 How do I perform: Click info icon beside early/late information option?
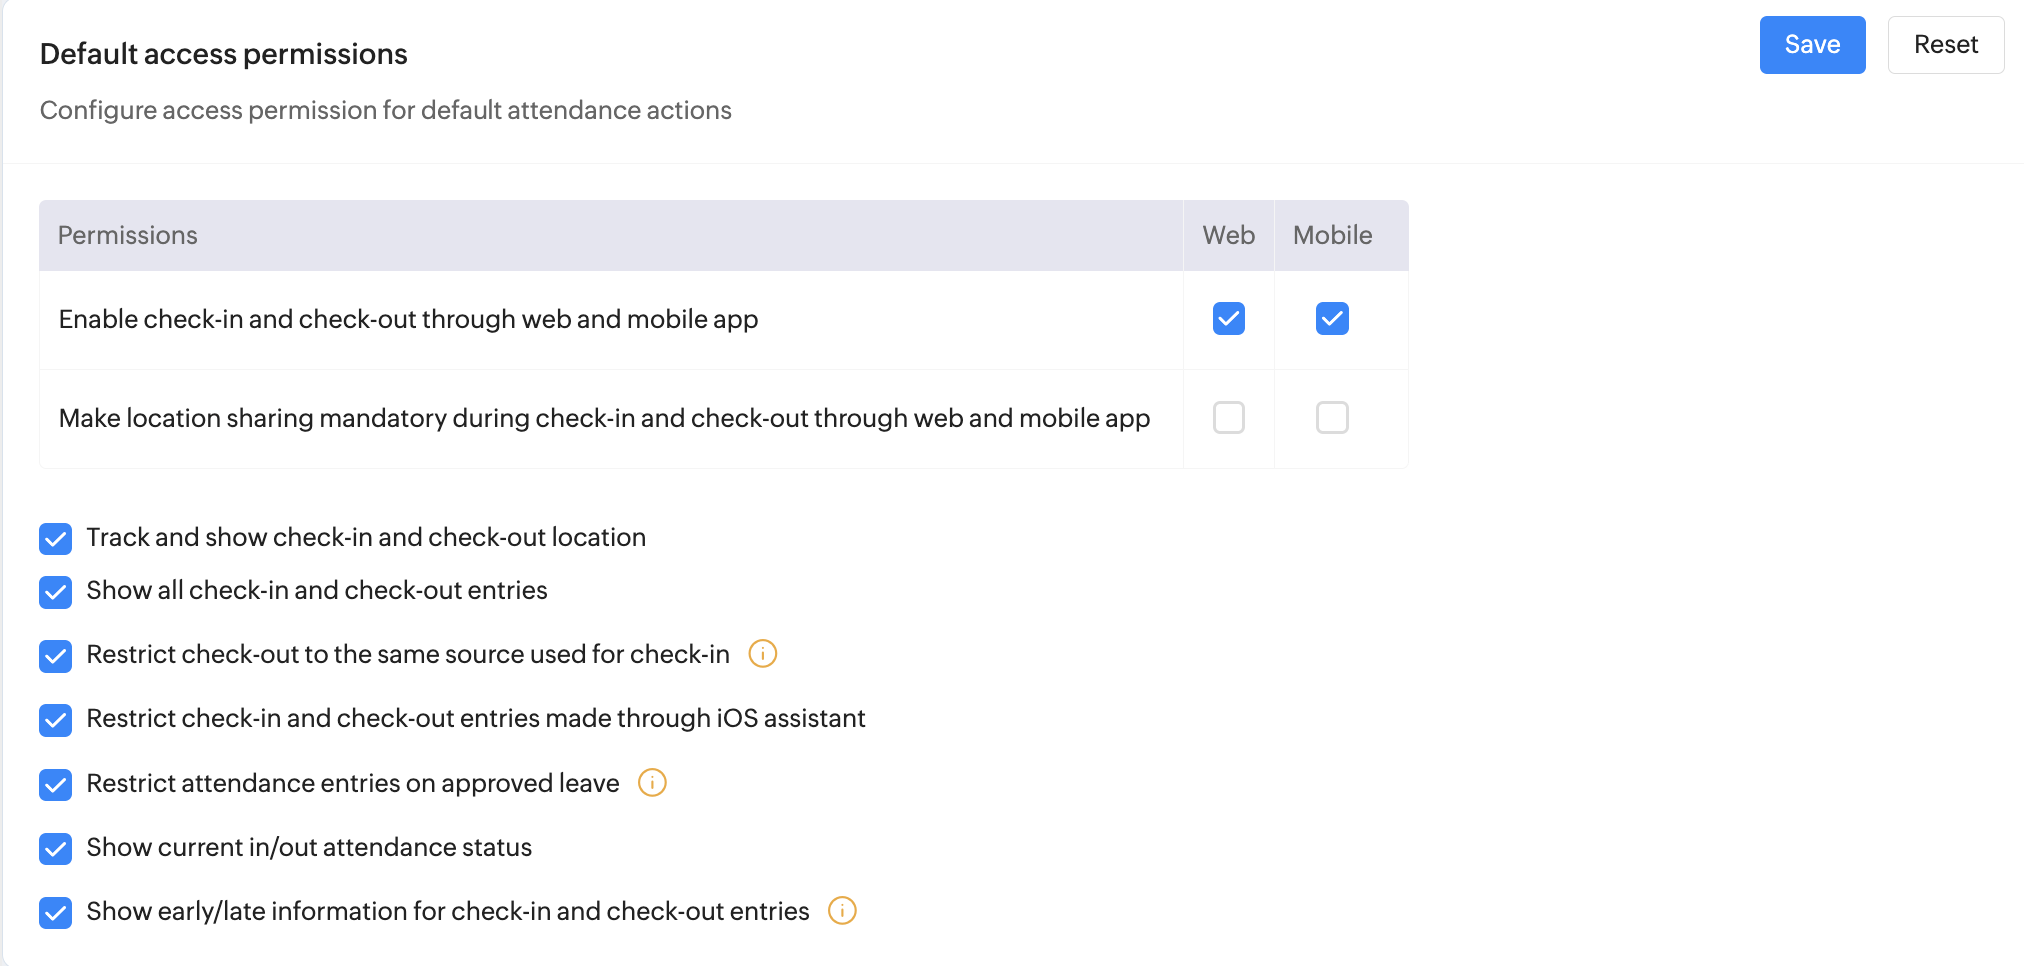842,911
